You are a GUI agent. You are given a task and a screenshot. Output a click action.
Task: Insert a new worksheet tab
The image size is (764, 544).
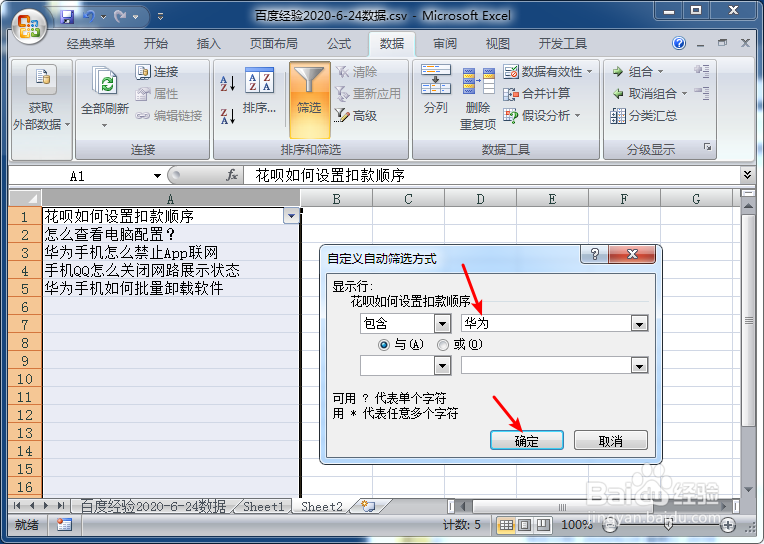pos(368,506)
